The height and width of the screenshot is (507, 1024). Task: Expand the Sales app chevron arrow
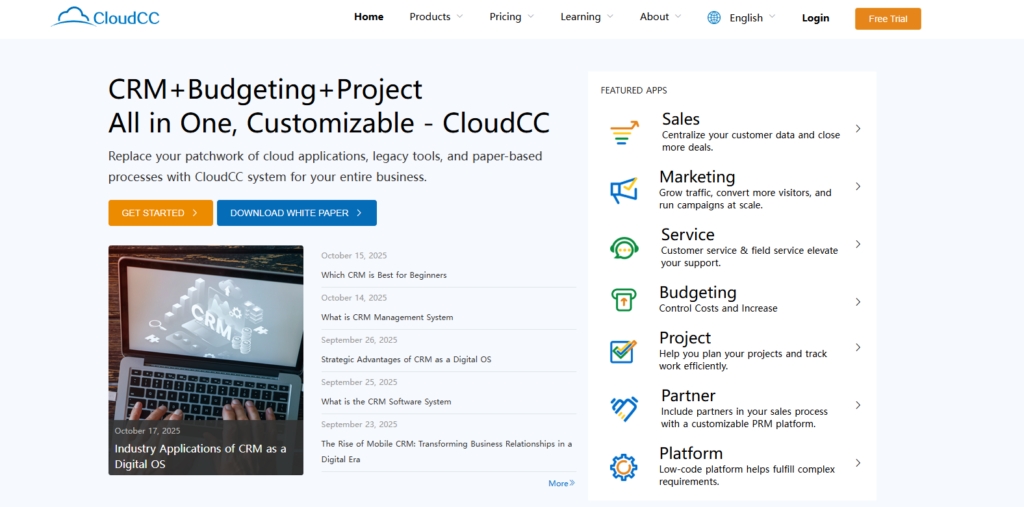coord(858,129)
